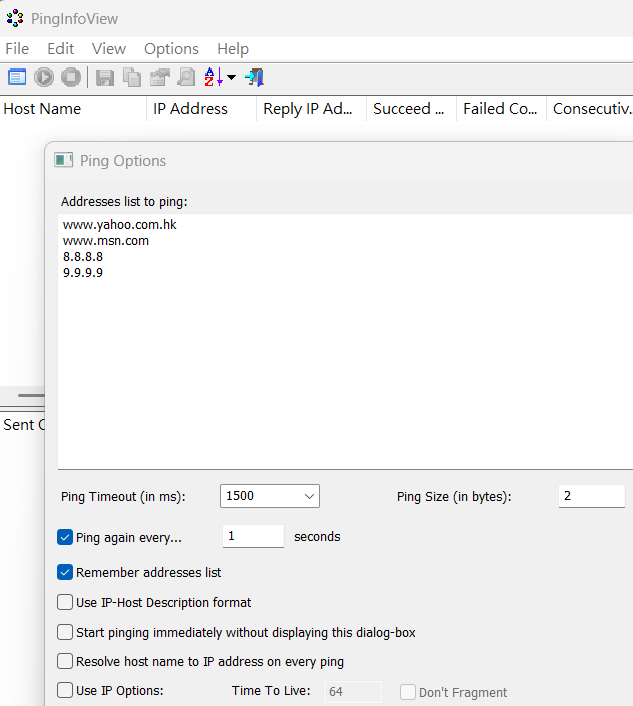Click the A-Z sort icon
The height and width of the screenshot is (706, 633).
[213, 77]
